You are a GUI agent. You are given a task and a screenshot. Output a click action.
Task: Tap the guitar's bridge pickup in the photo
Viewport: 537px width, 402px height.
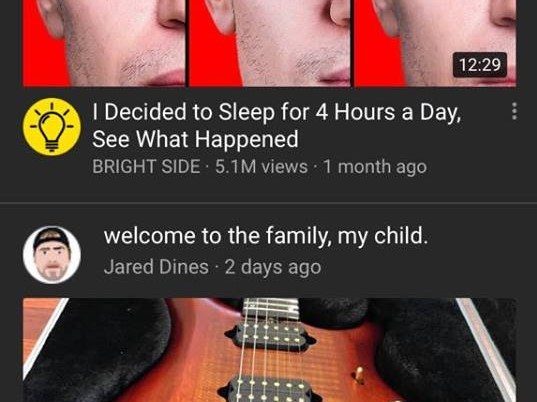pos(269,389)
